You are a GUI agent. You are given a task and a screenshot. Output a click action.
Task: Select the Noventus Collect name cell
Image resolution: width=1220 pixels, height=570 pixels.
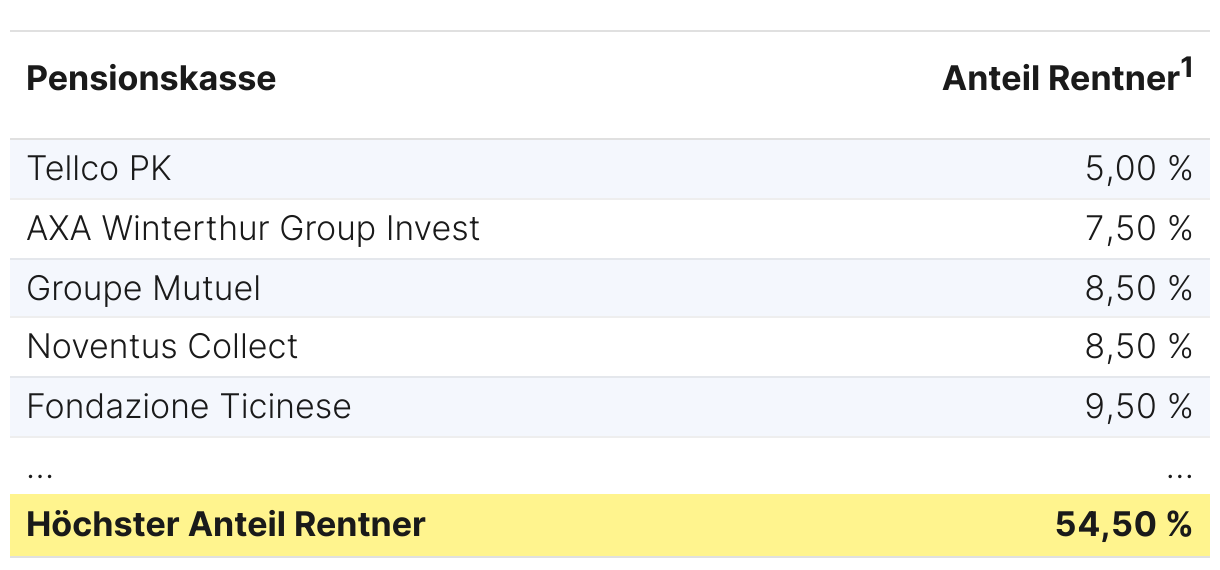point(162,347)
